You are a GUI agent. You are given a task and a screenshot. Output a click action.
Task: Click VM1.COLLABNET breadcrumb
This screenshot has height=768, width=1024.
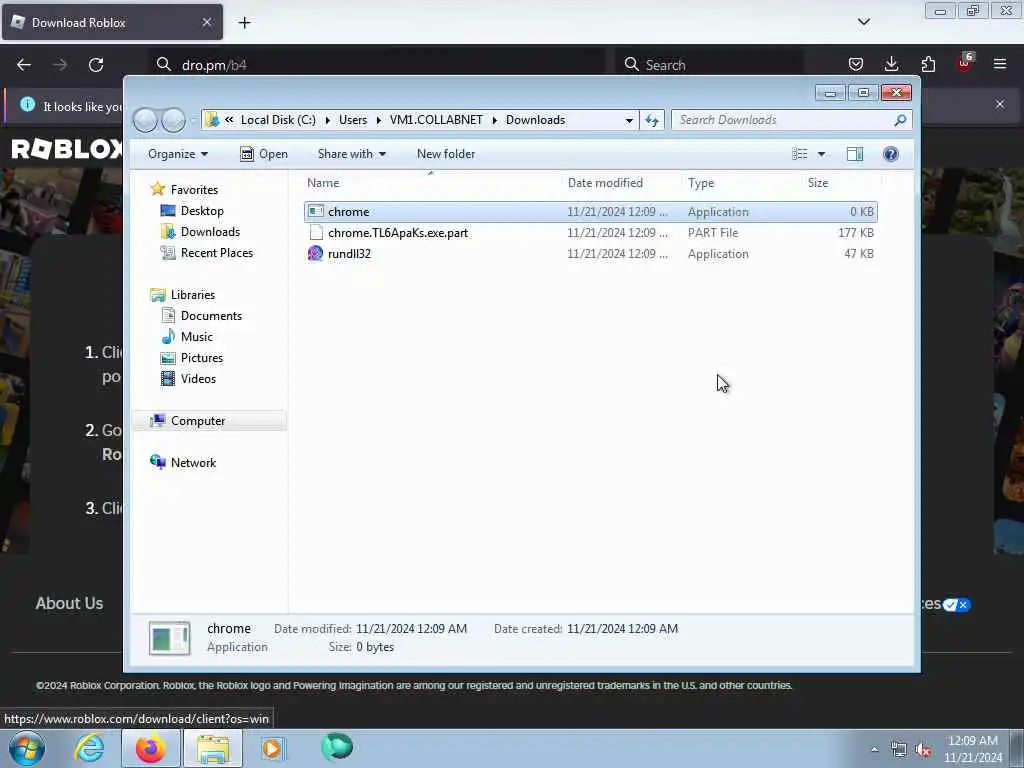tap(436, 120)
